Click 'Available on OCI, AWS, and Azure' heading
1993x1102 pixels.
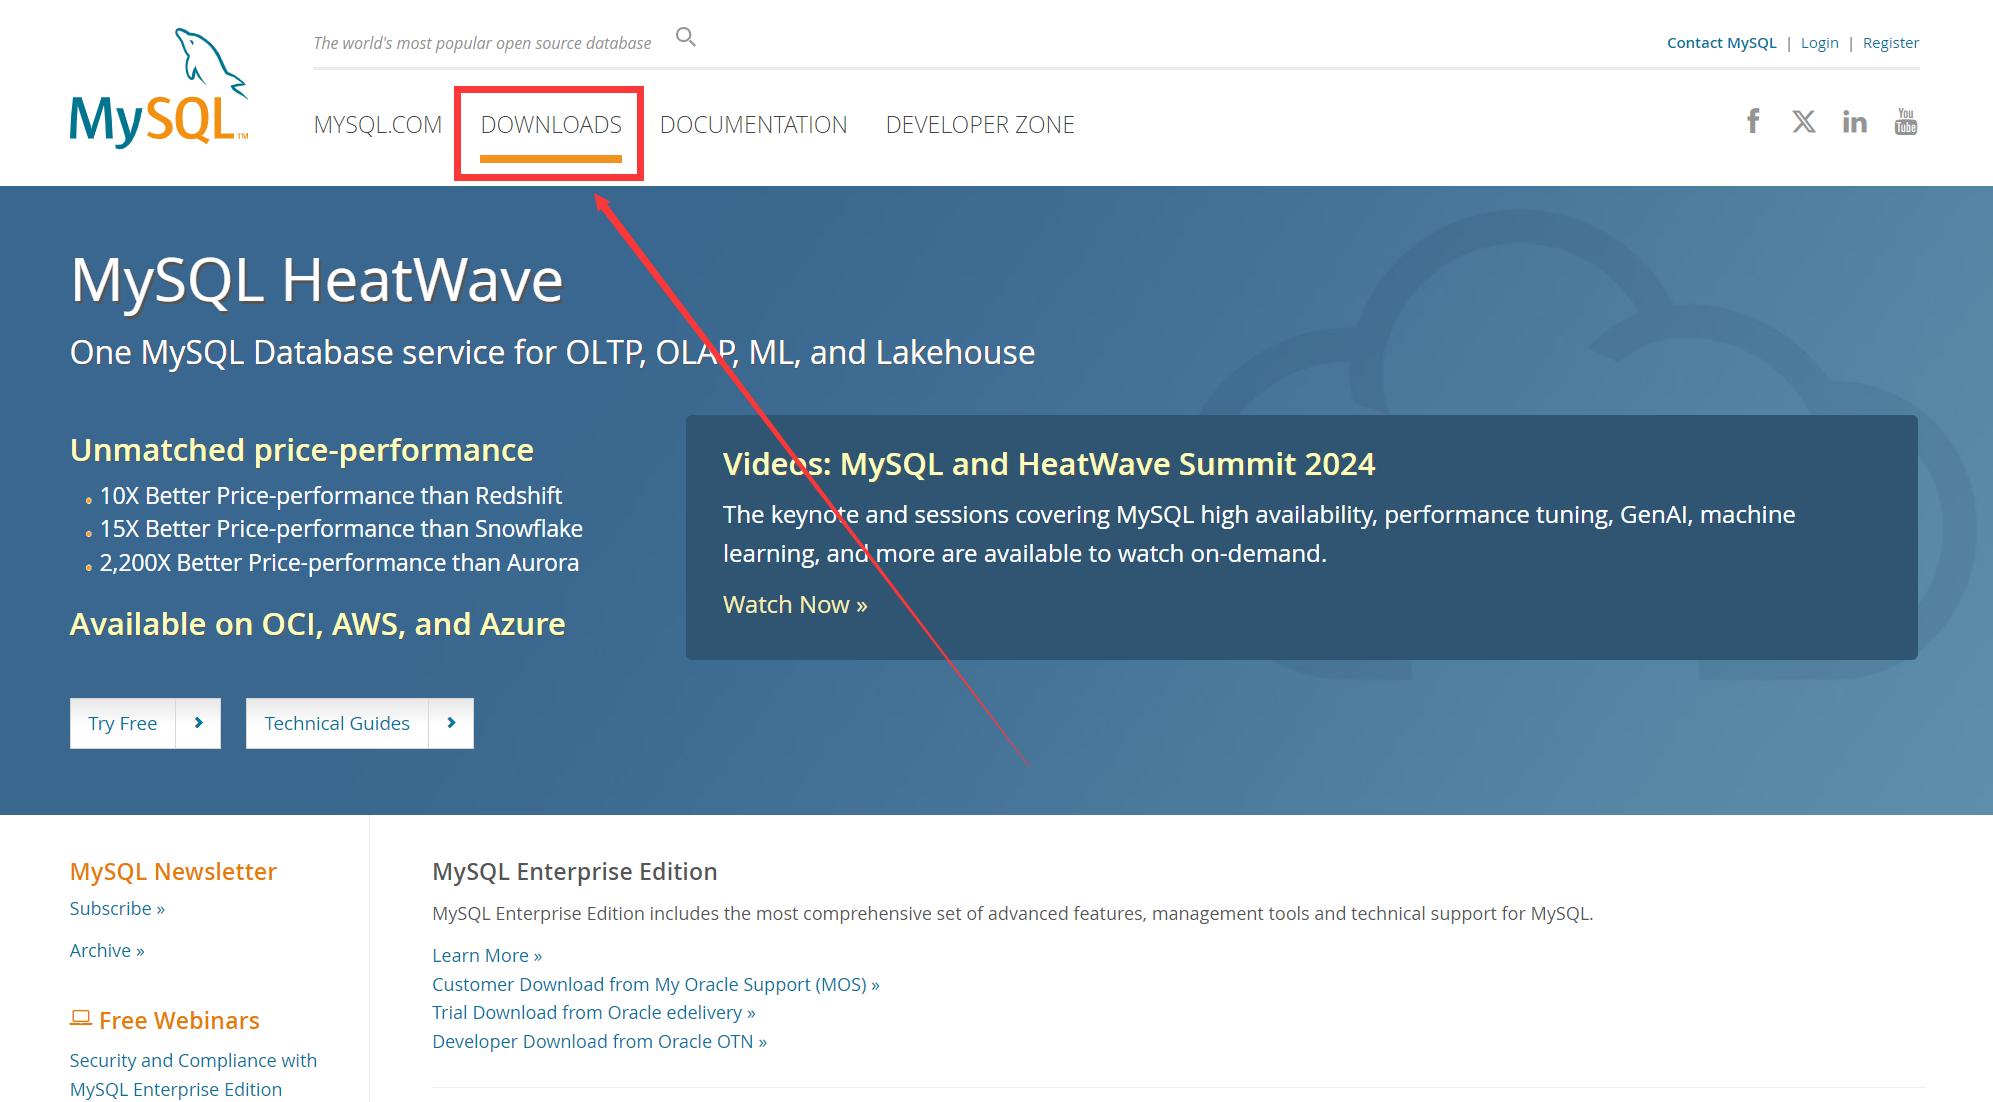click(318, 624)
